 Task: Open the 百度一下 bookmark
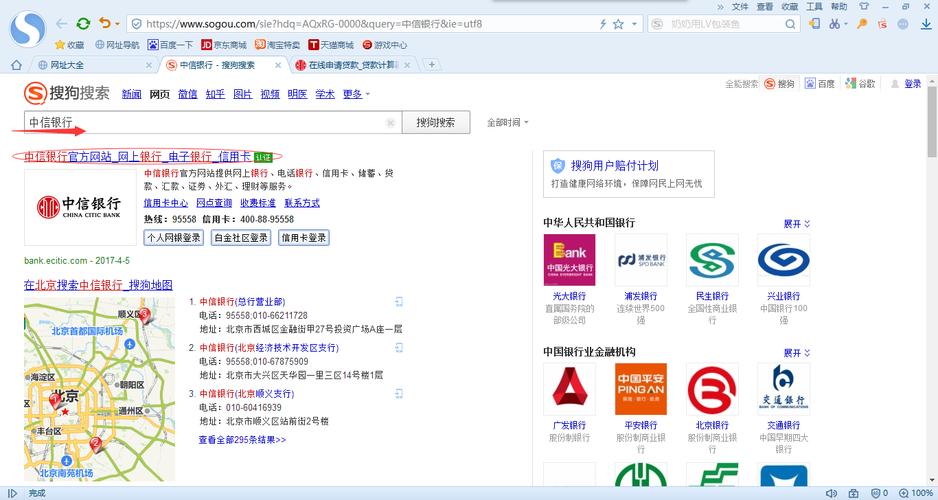[170, 45]
